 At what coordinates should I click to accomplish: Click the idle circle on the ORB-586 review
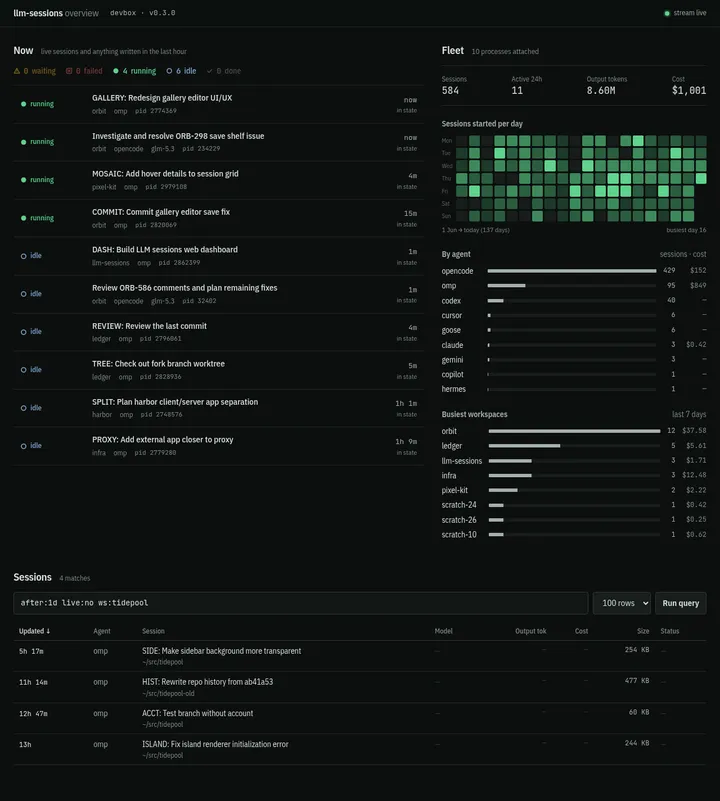(24, 294)
